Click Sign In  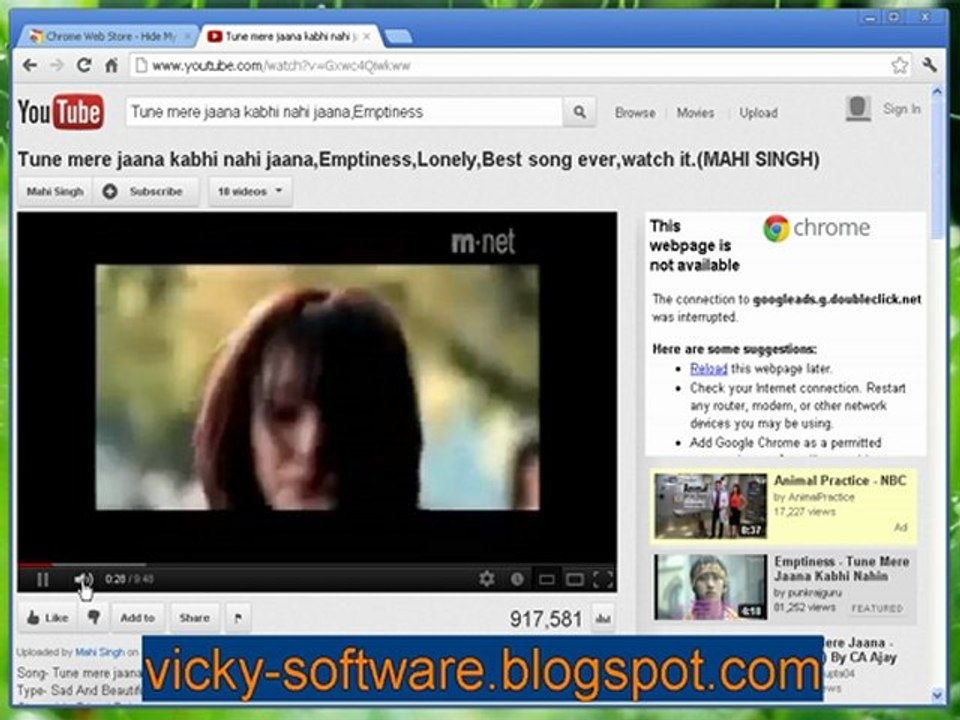coord(901,109)
